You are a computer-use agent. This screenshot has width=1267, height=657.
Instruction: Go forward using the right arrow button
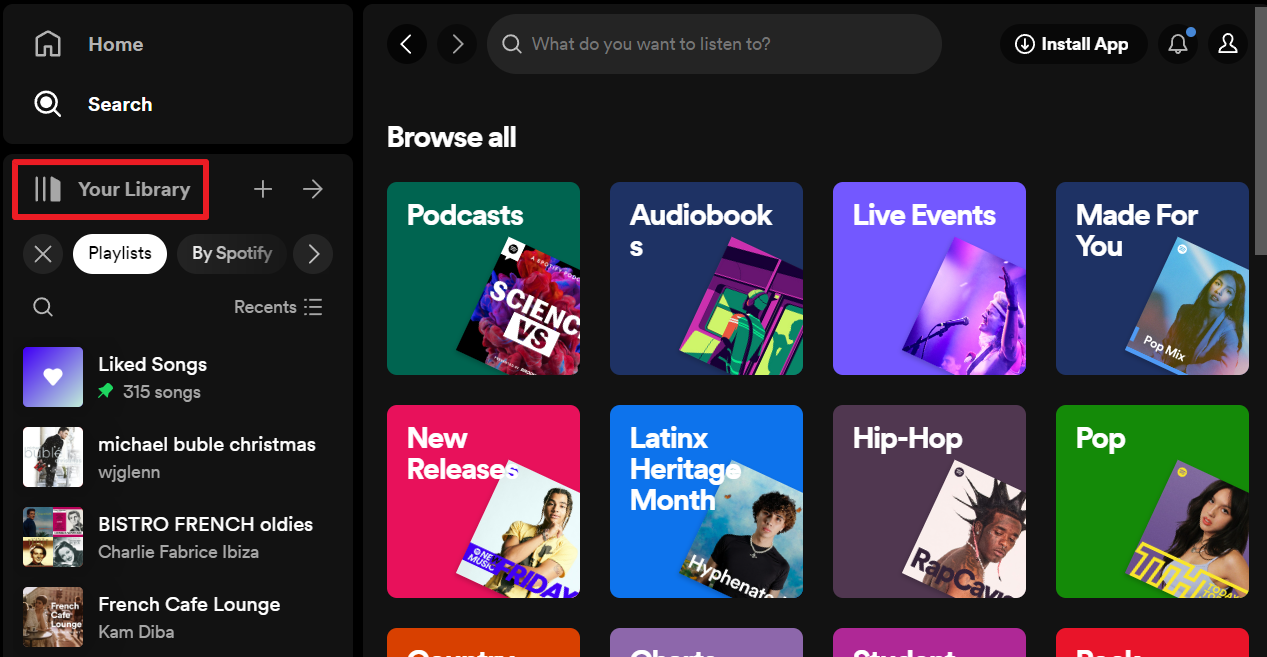[x=457, y=44]
